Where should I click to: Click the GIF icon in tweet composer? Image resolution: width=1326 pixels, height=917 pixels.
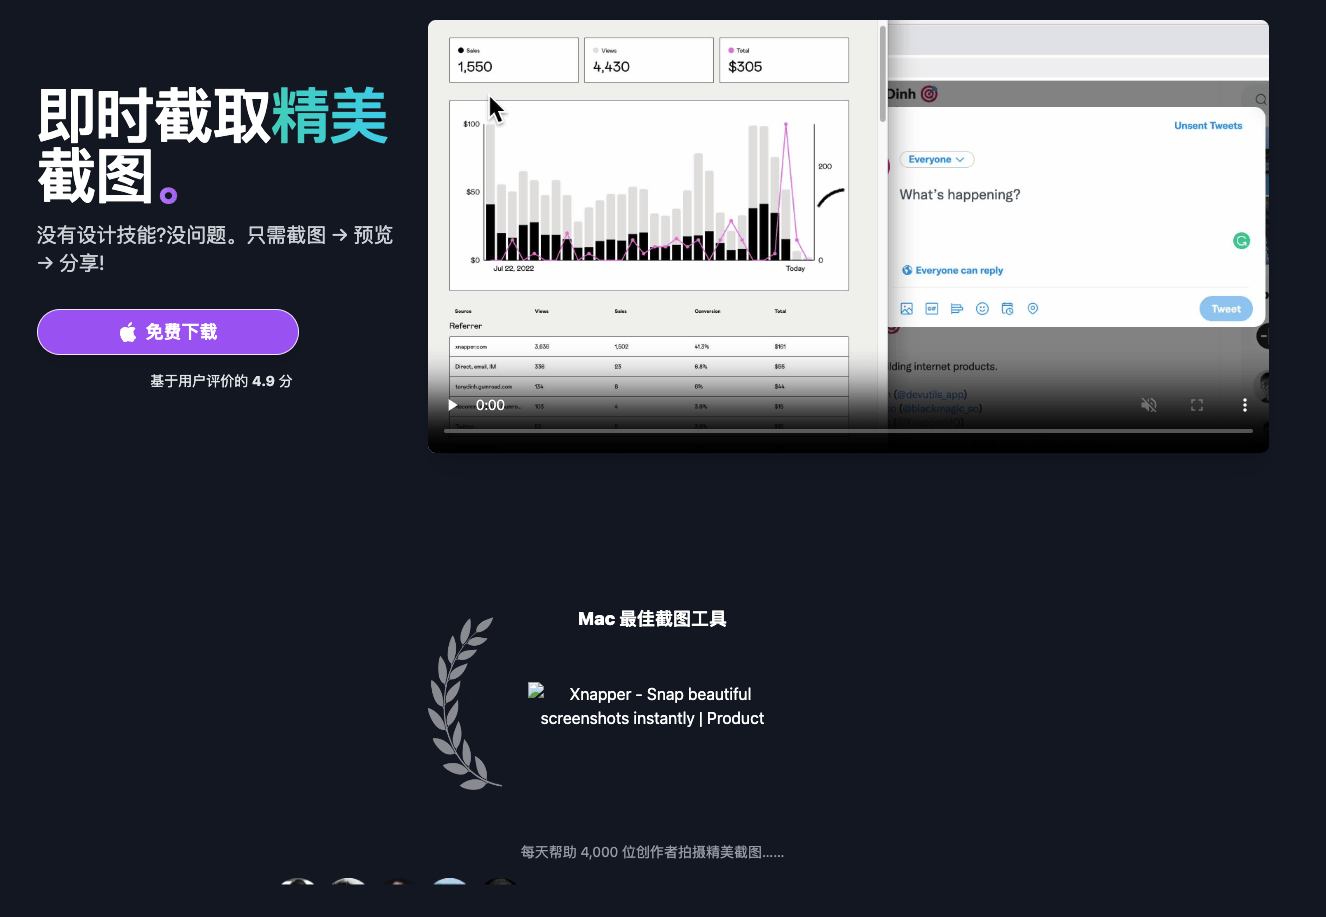click(x=932, y=309)
